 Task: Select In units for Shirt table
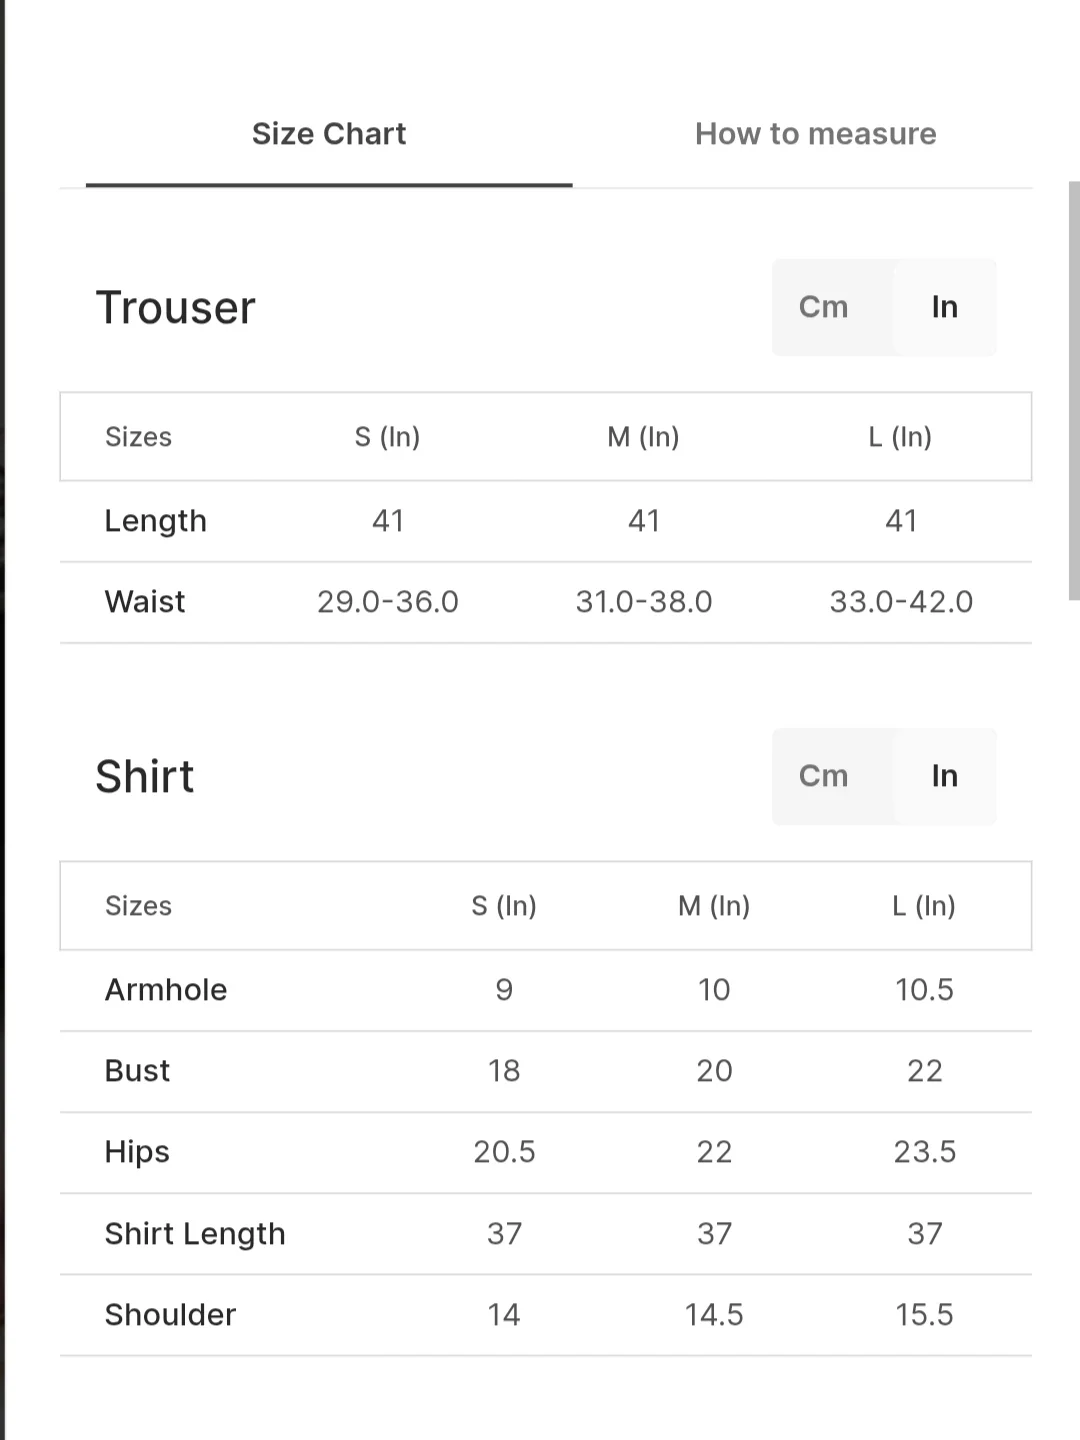coord(944,776)
